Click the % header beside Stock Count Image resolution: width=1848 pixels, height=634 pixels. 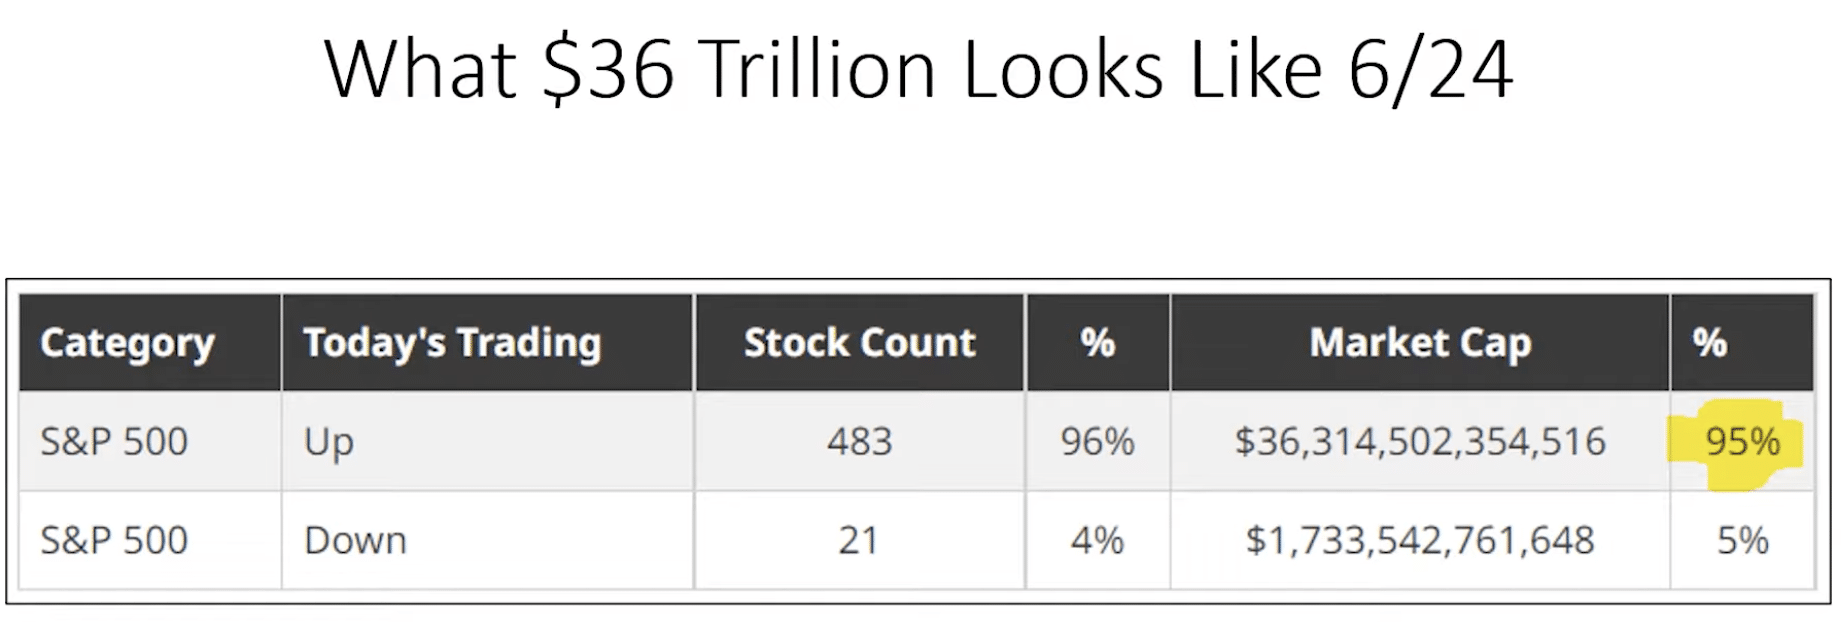pyautogui.click(x=1097, y=343)
